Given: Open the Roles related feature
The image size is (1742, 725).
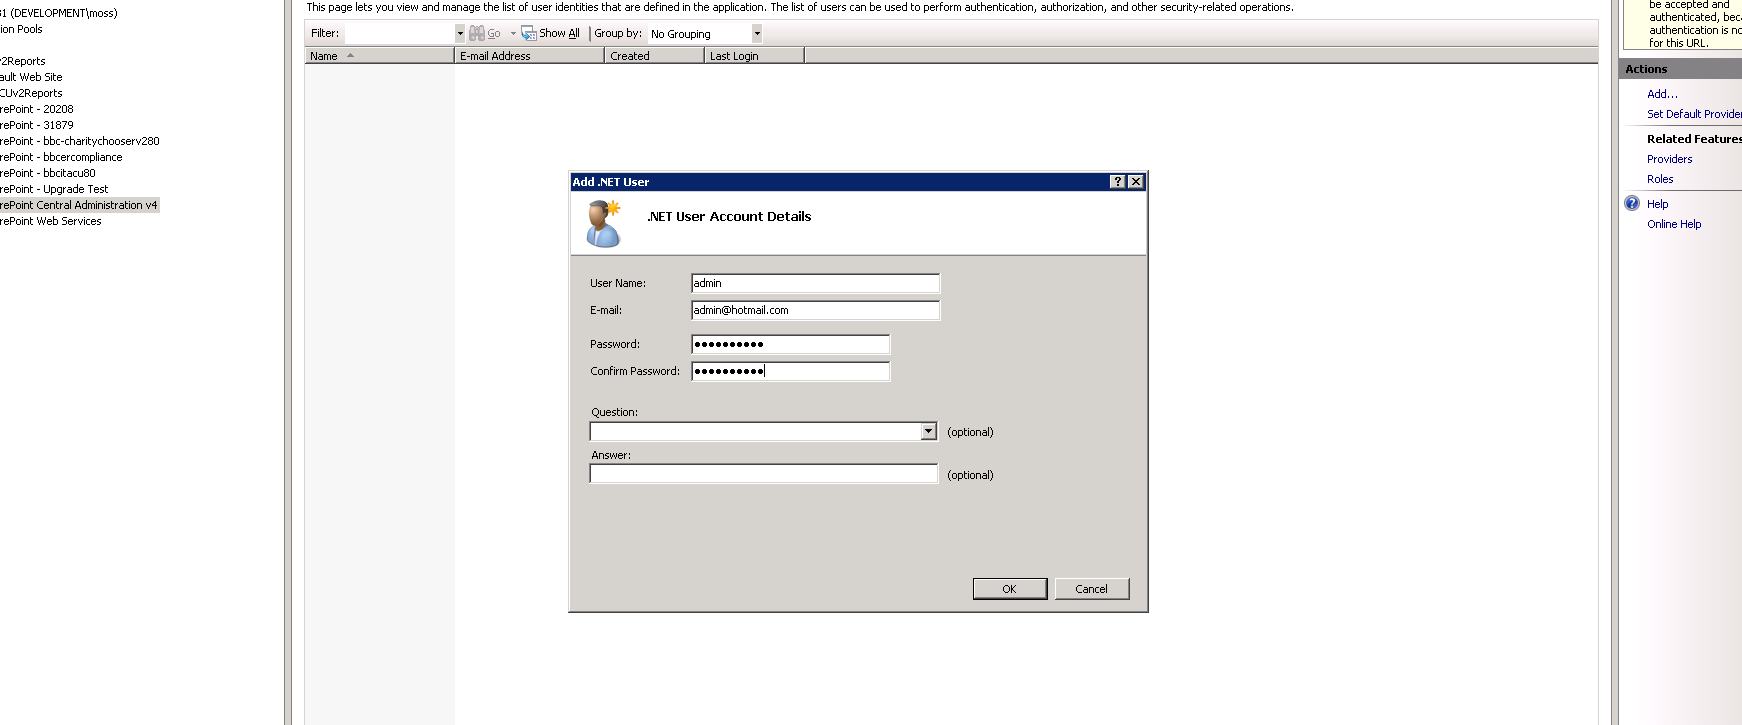Looking at the screenshot, I should pos(1660,179).
